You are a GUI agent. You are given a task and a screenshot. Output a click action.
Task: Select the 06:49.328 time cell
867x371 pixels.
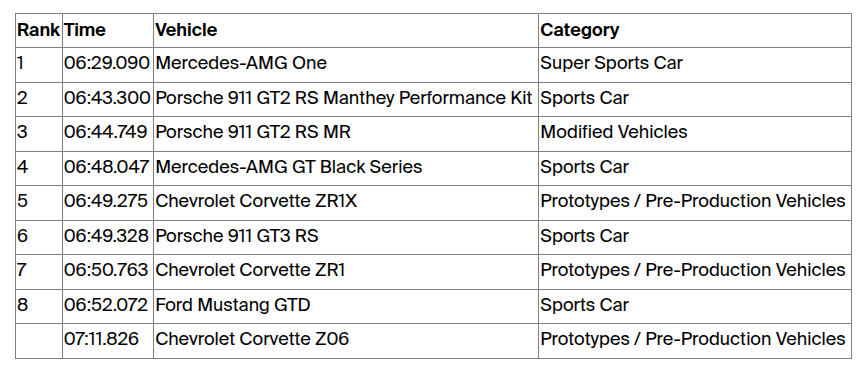[108, 237]
